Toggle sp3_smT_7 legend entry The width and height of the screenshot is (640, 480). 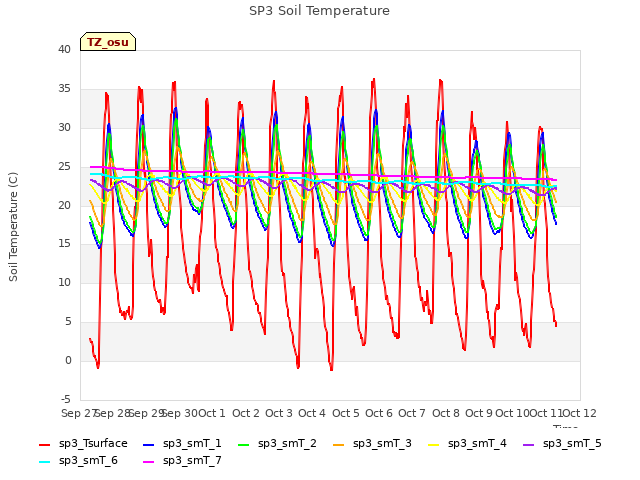point(182,461)
